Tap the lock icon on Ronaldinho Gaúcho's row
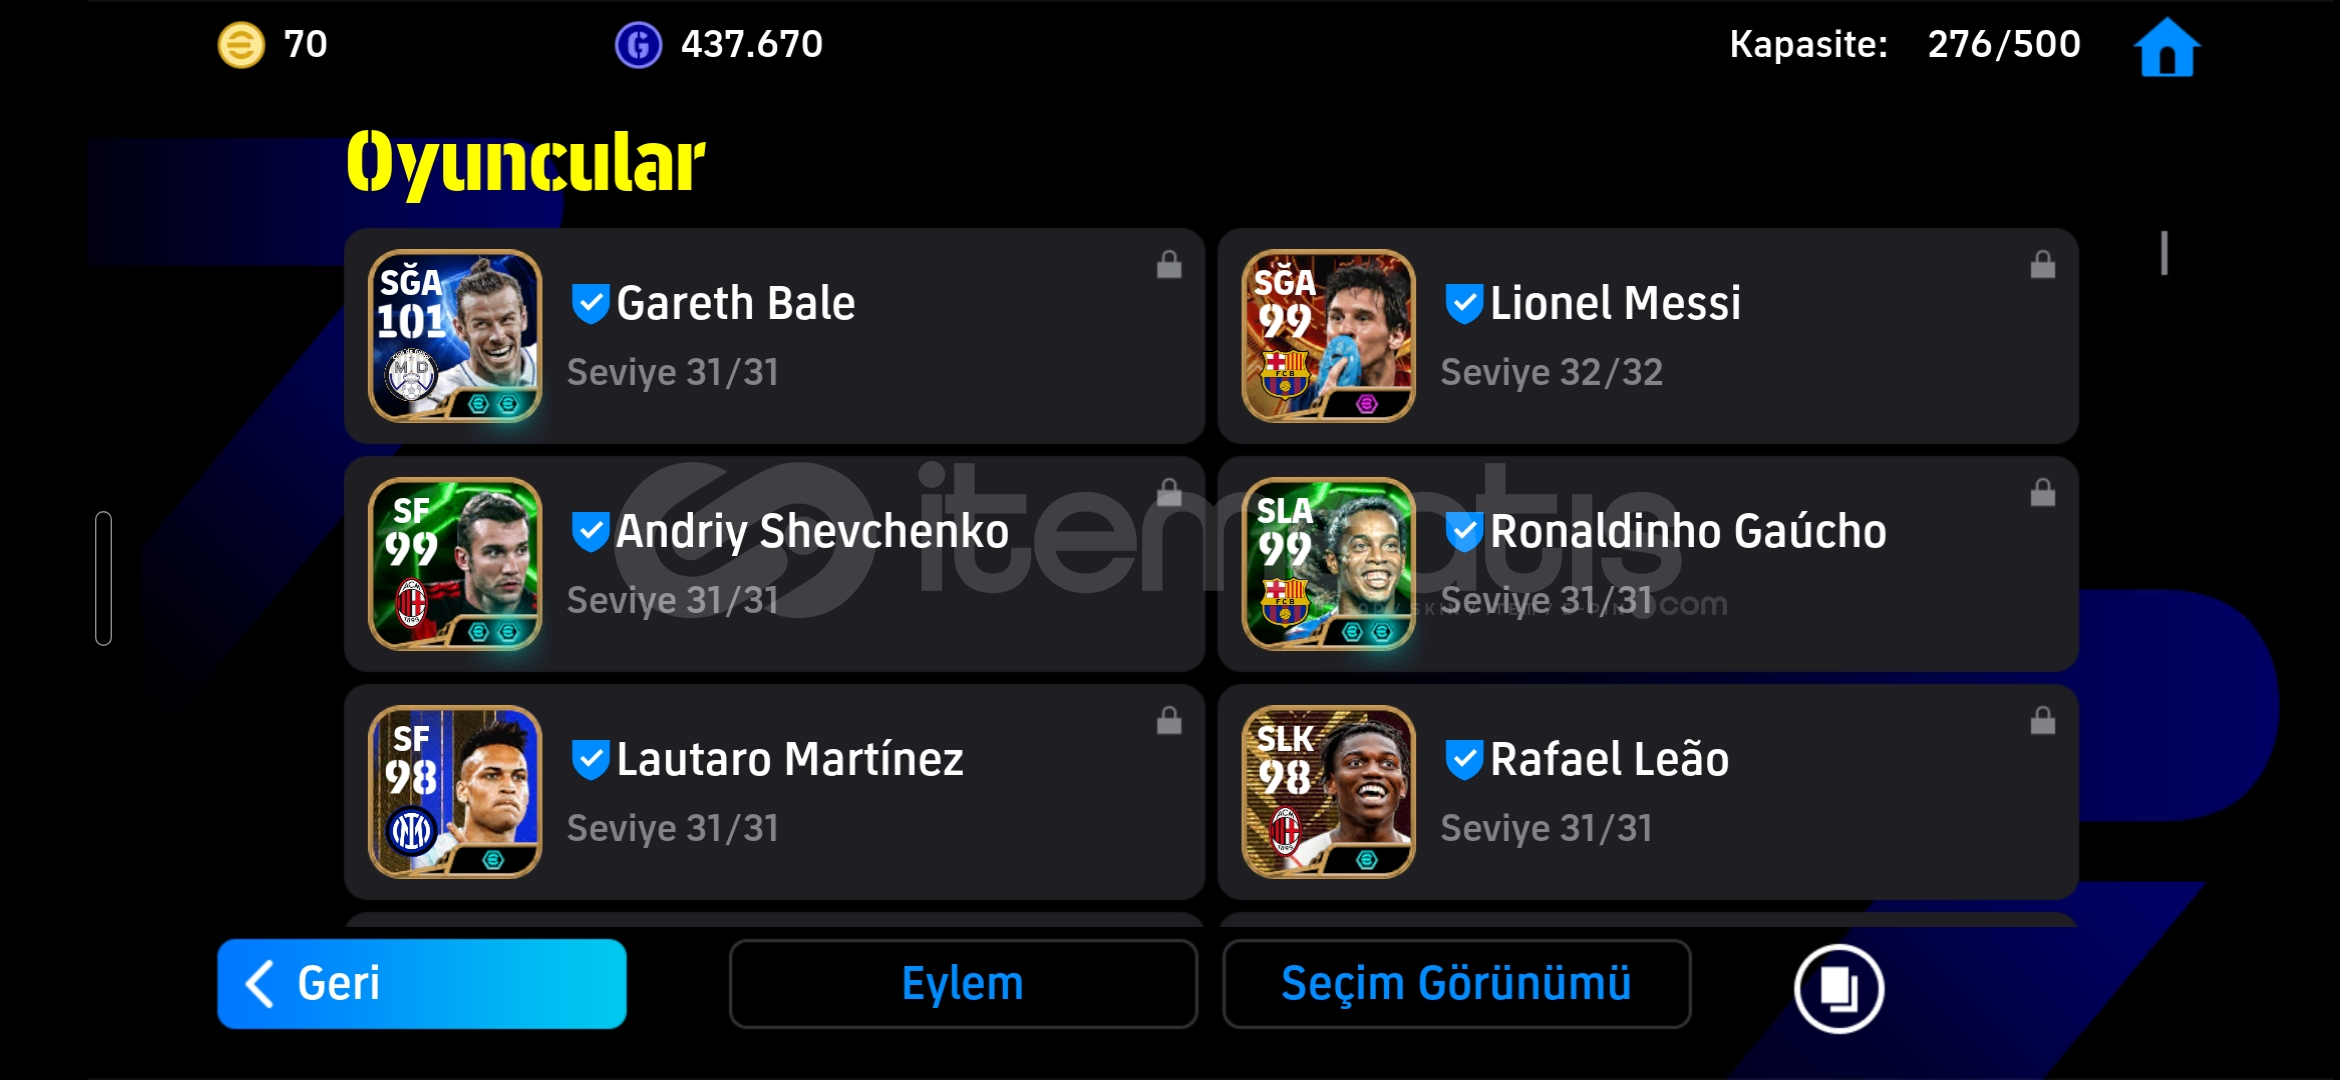 (2043, 493)
